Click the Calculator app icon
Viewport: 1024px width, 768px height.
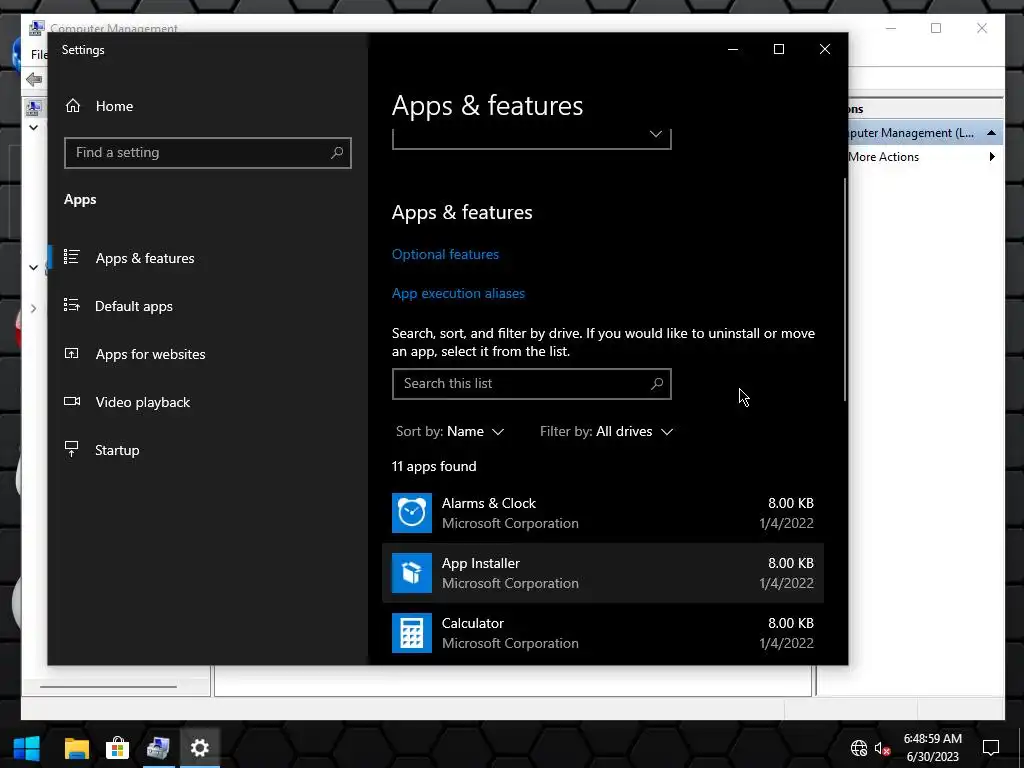[411, 633]
